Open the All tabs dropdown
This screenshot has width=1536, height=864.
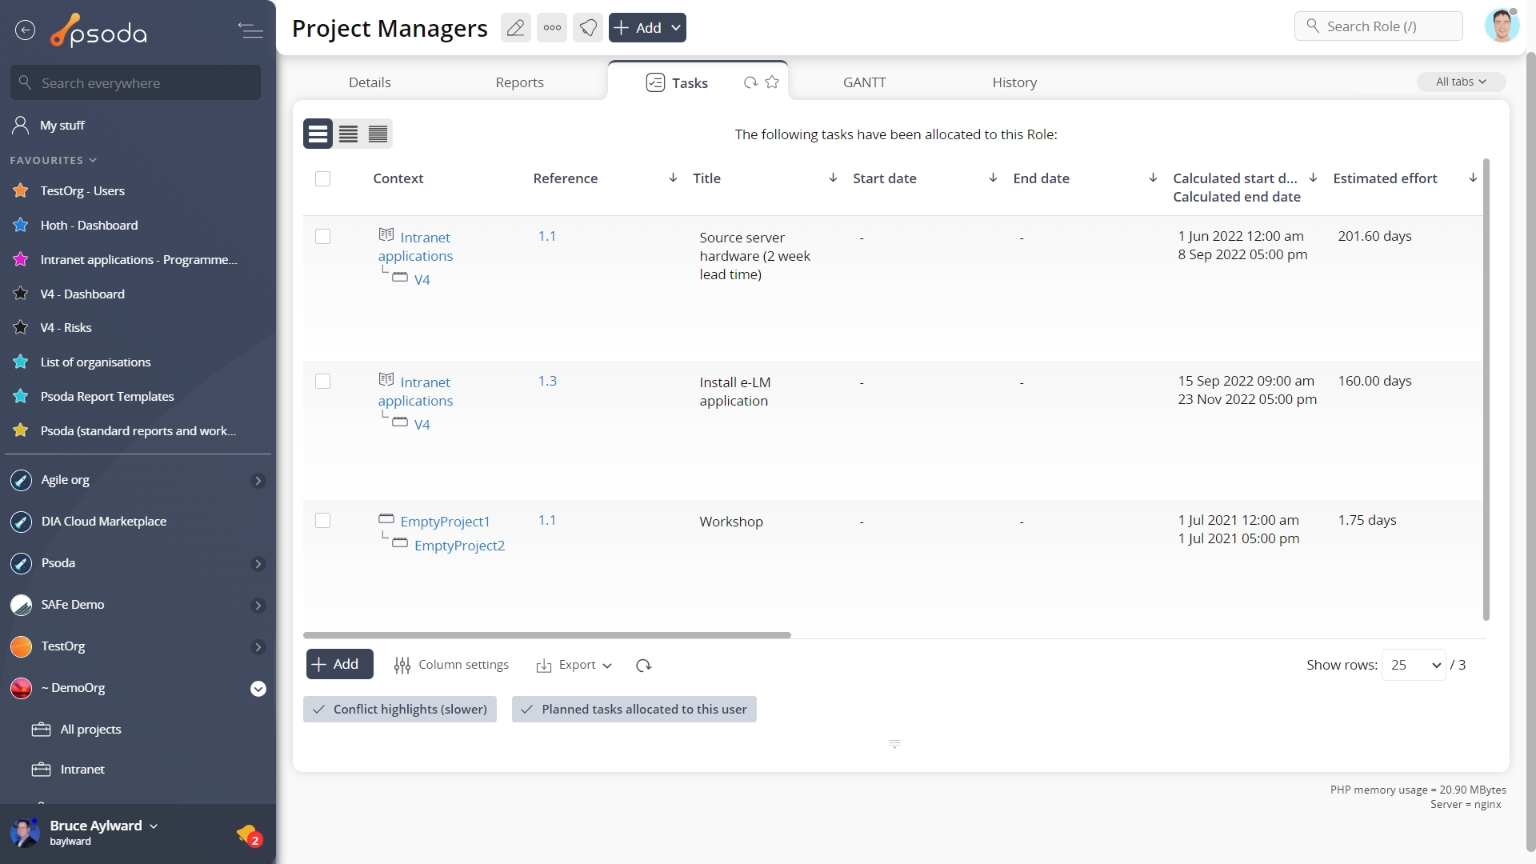pyautogui.click(x=1461, y=82)
